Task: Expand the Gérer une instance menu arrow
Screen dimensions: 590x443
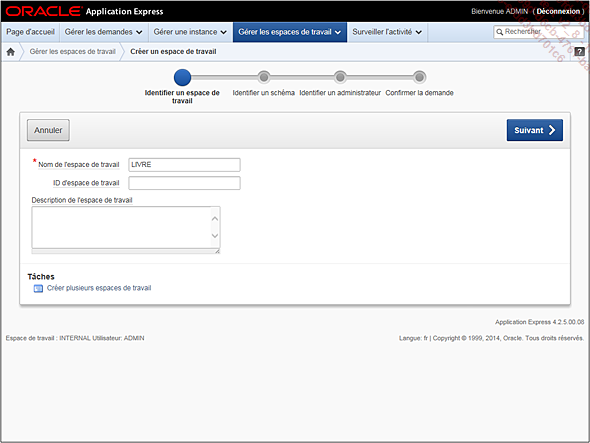Action: pyautogui.click(x=224, y=32)
